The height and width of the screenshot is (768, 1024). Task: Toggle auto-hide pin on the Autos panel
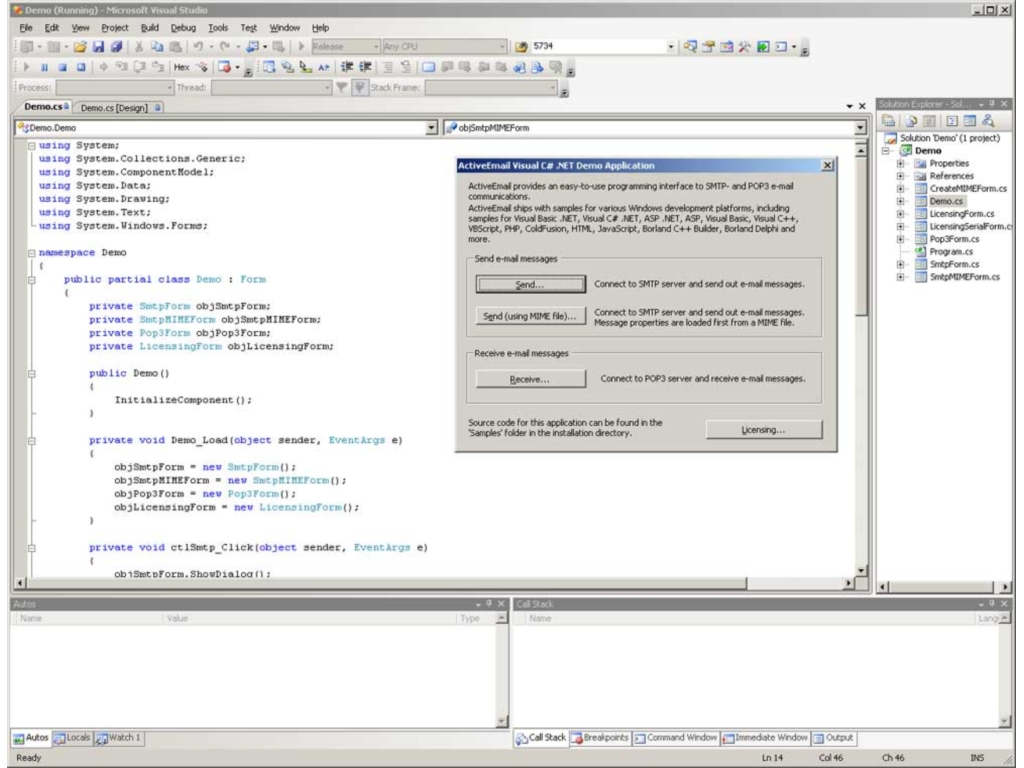(488, 604)
